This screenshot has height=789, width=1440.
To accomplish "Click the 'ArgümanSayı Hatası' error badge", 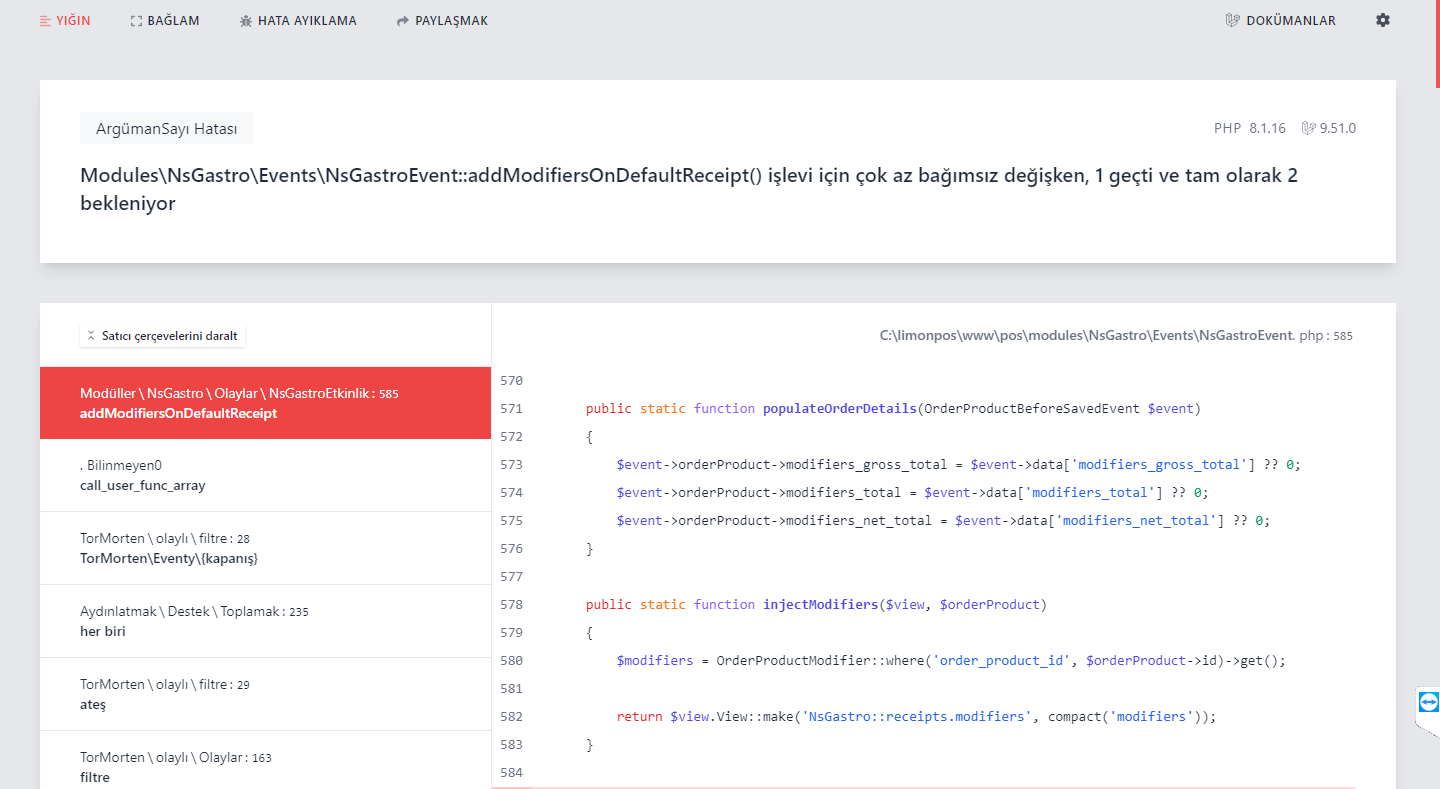I will point(166,128).
